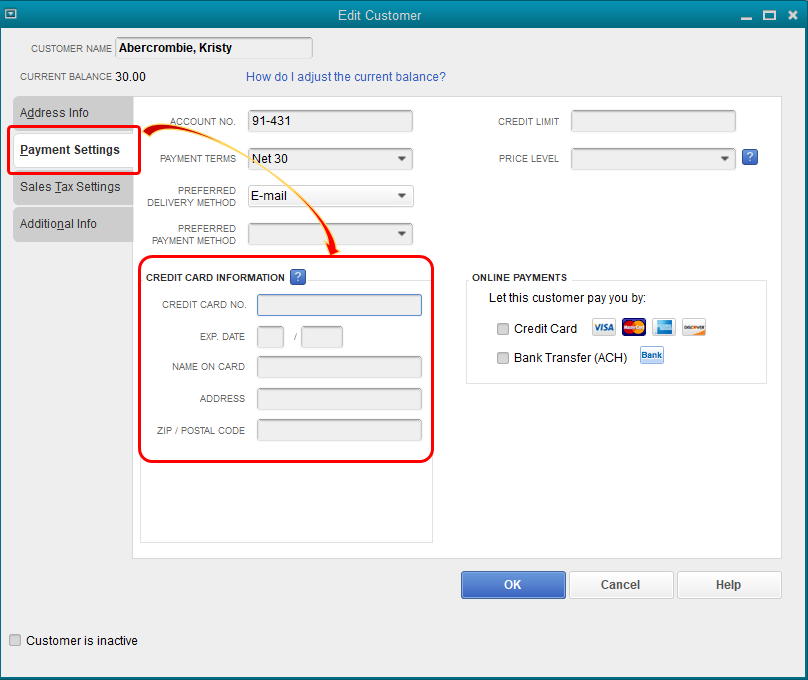Select the current balance value 30.00
808x680 pixels.
point(130,77)
